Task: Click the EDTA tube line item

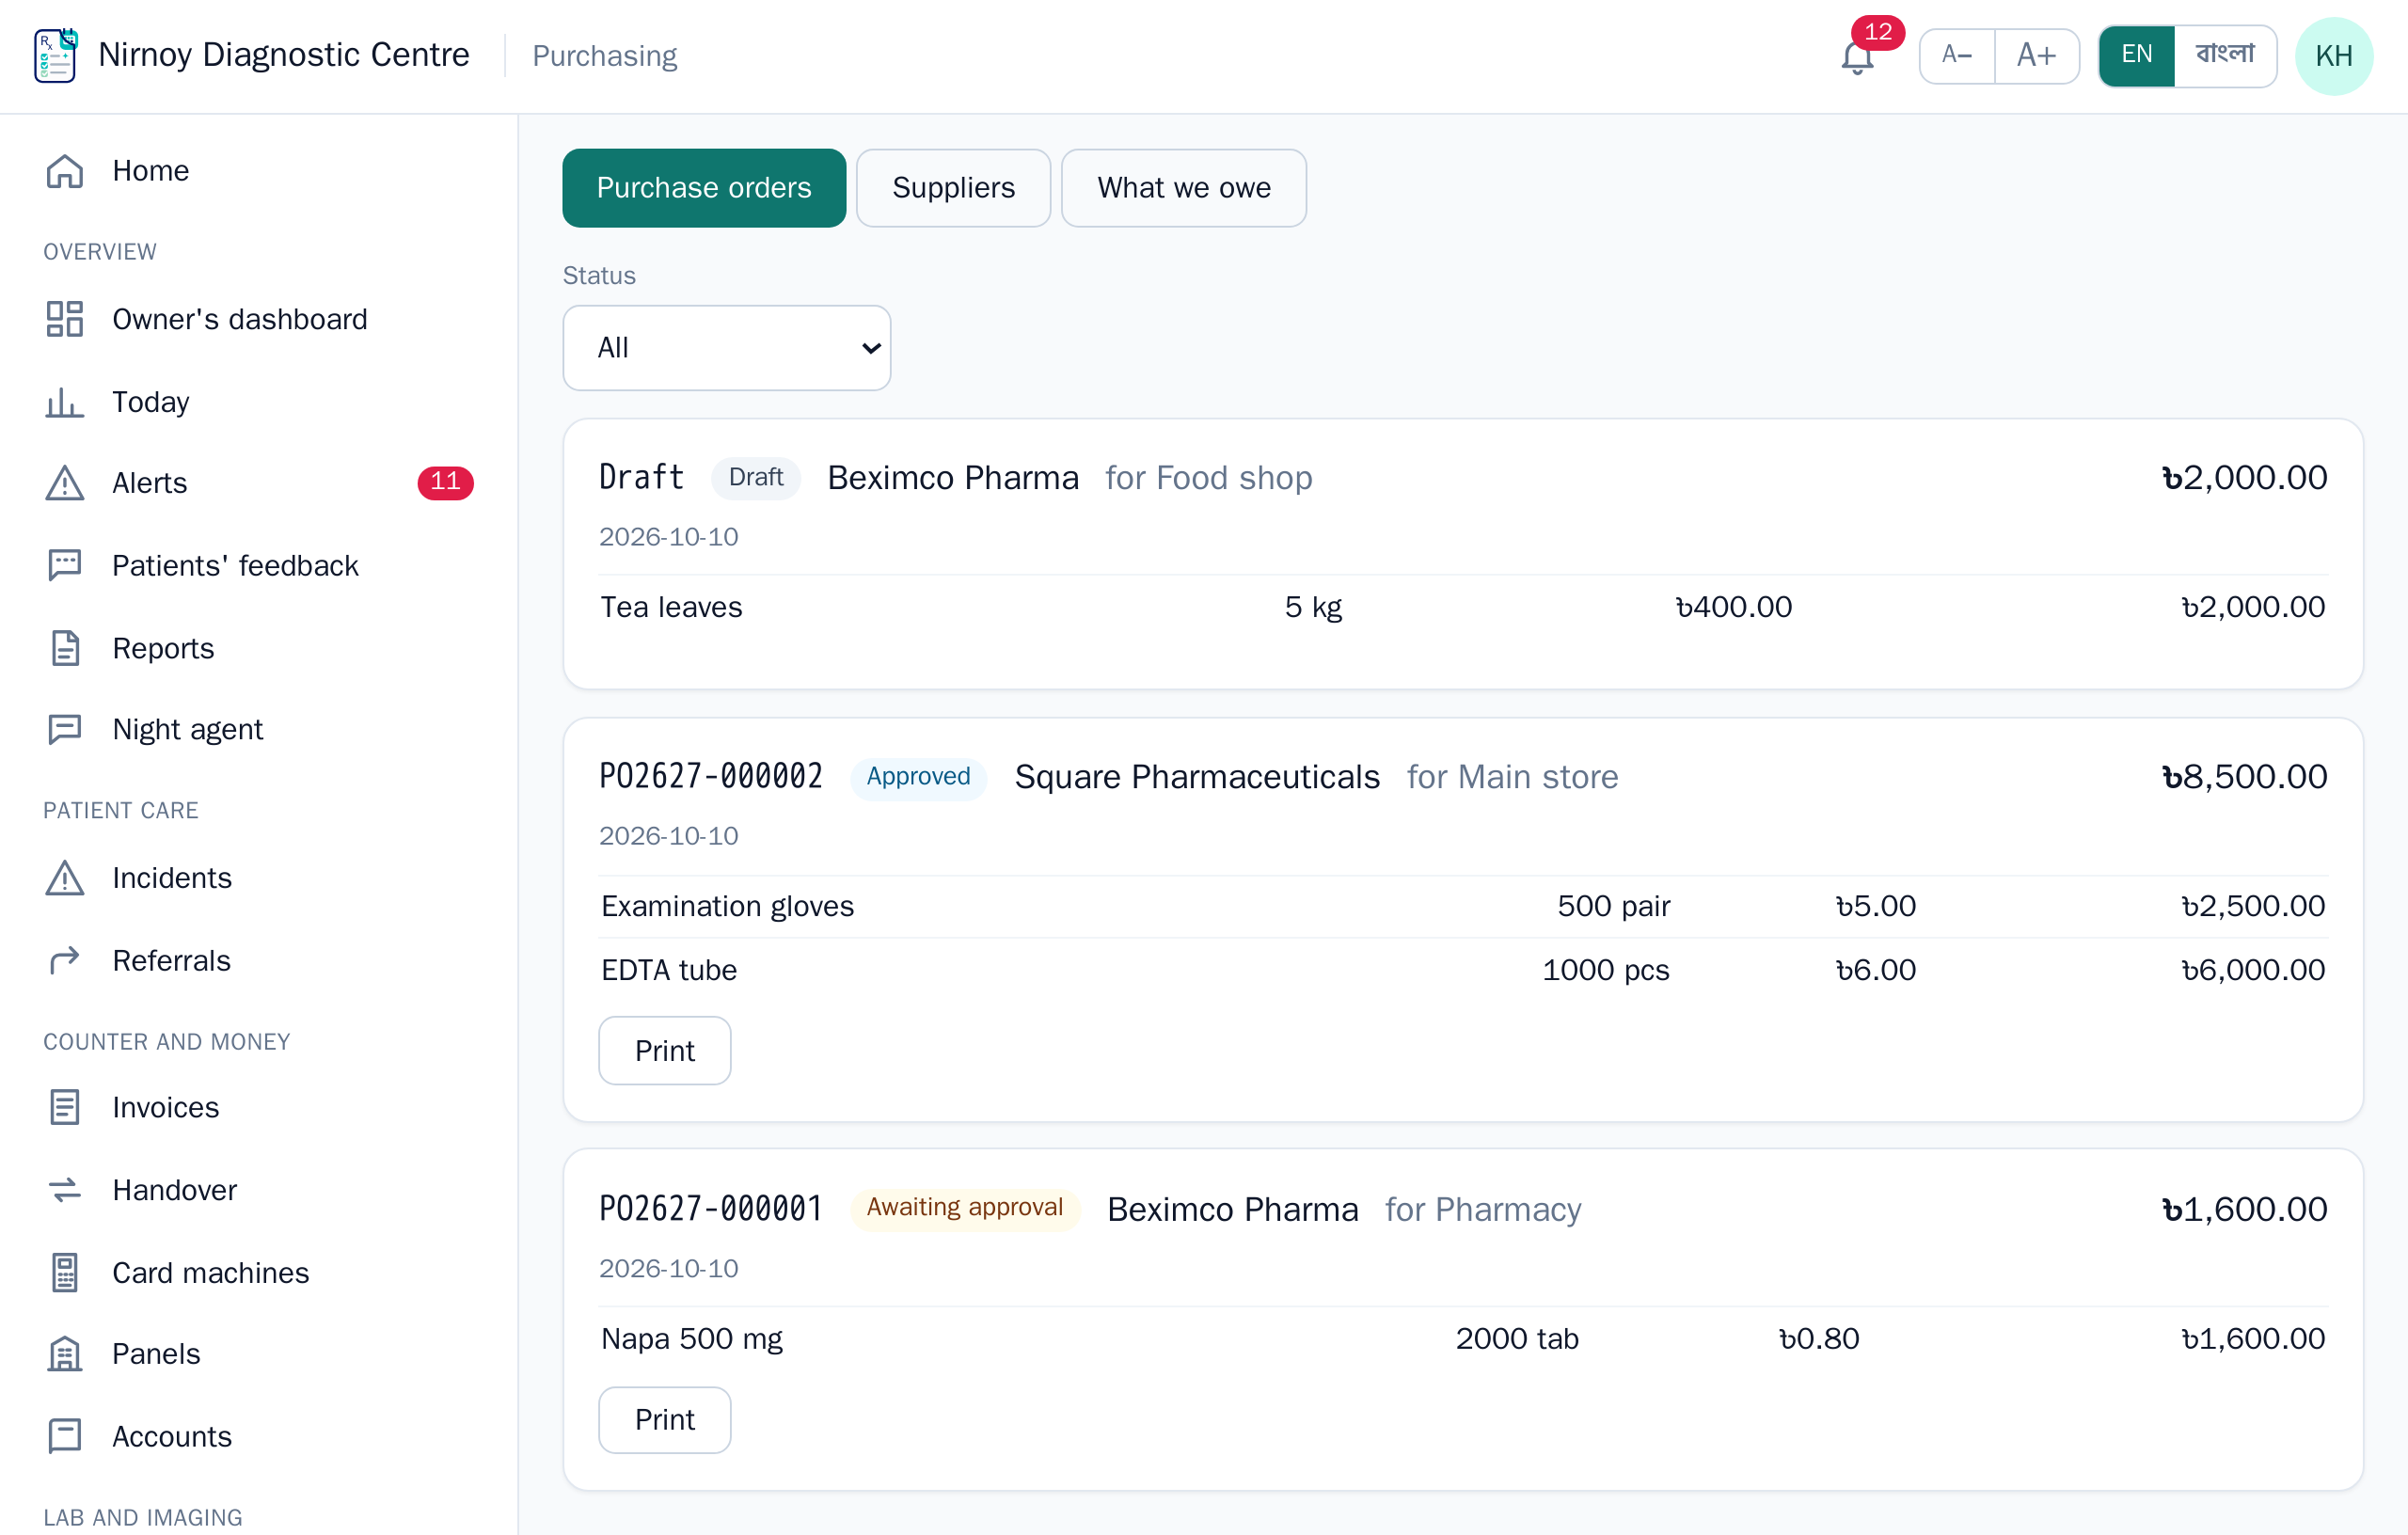Action: point(1463,970)
